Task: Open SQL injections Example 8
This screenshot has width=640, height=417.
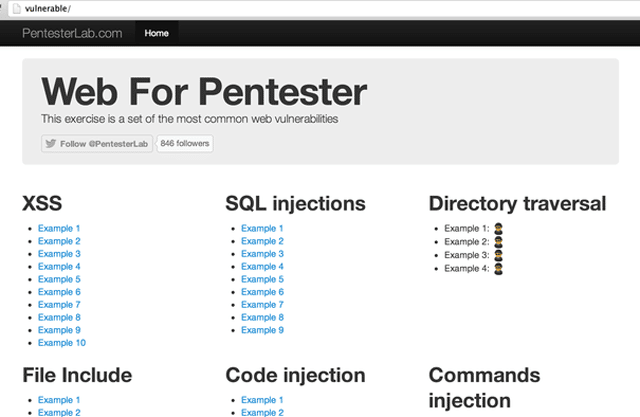Action: 262,317
